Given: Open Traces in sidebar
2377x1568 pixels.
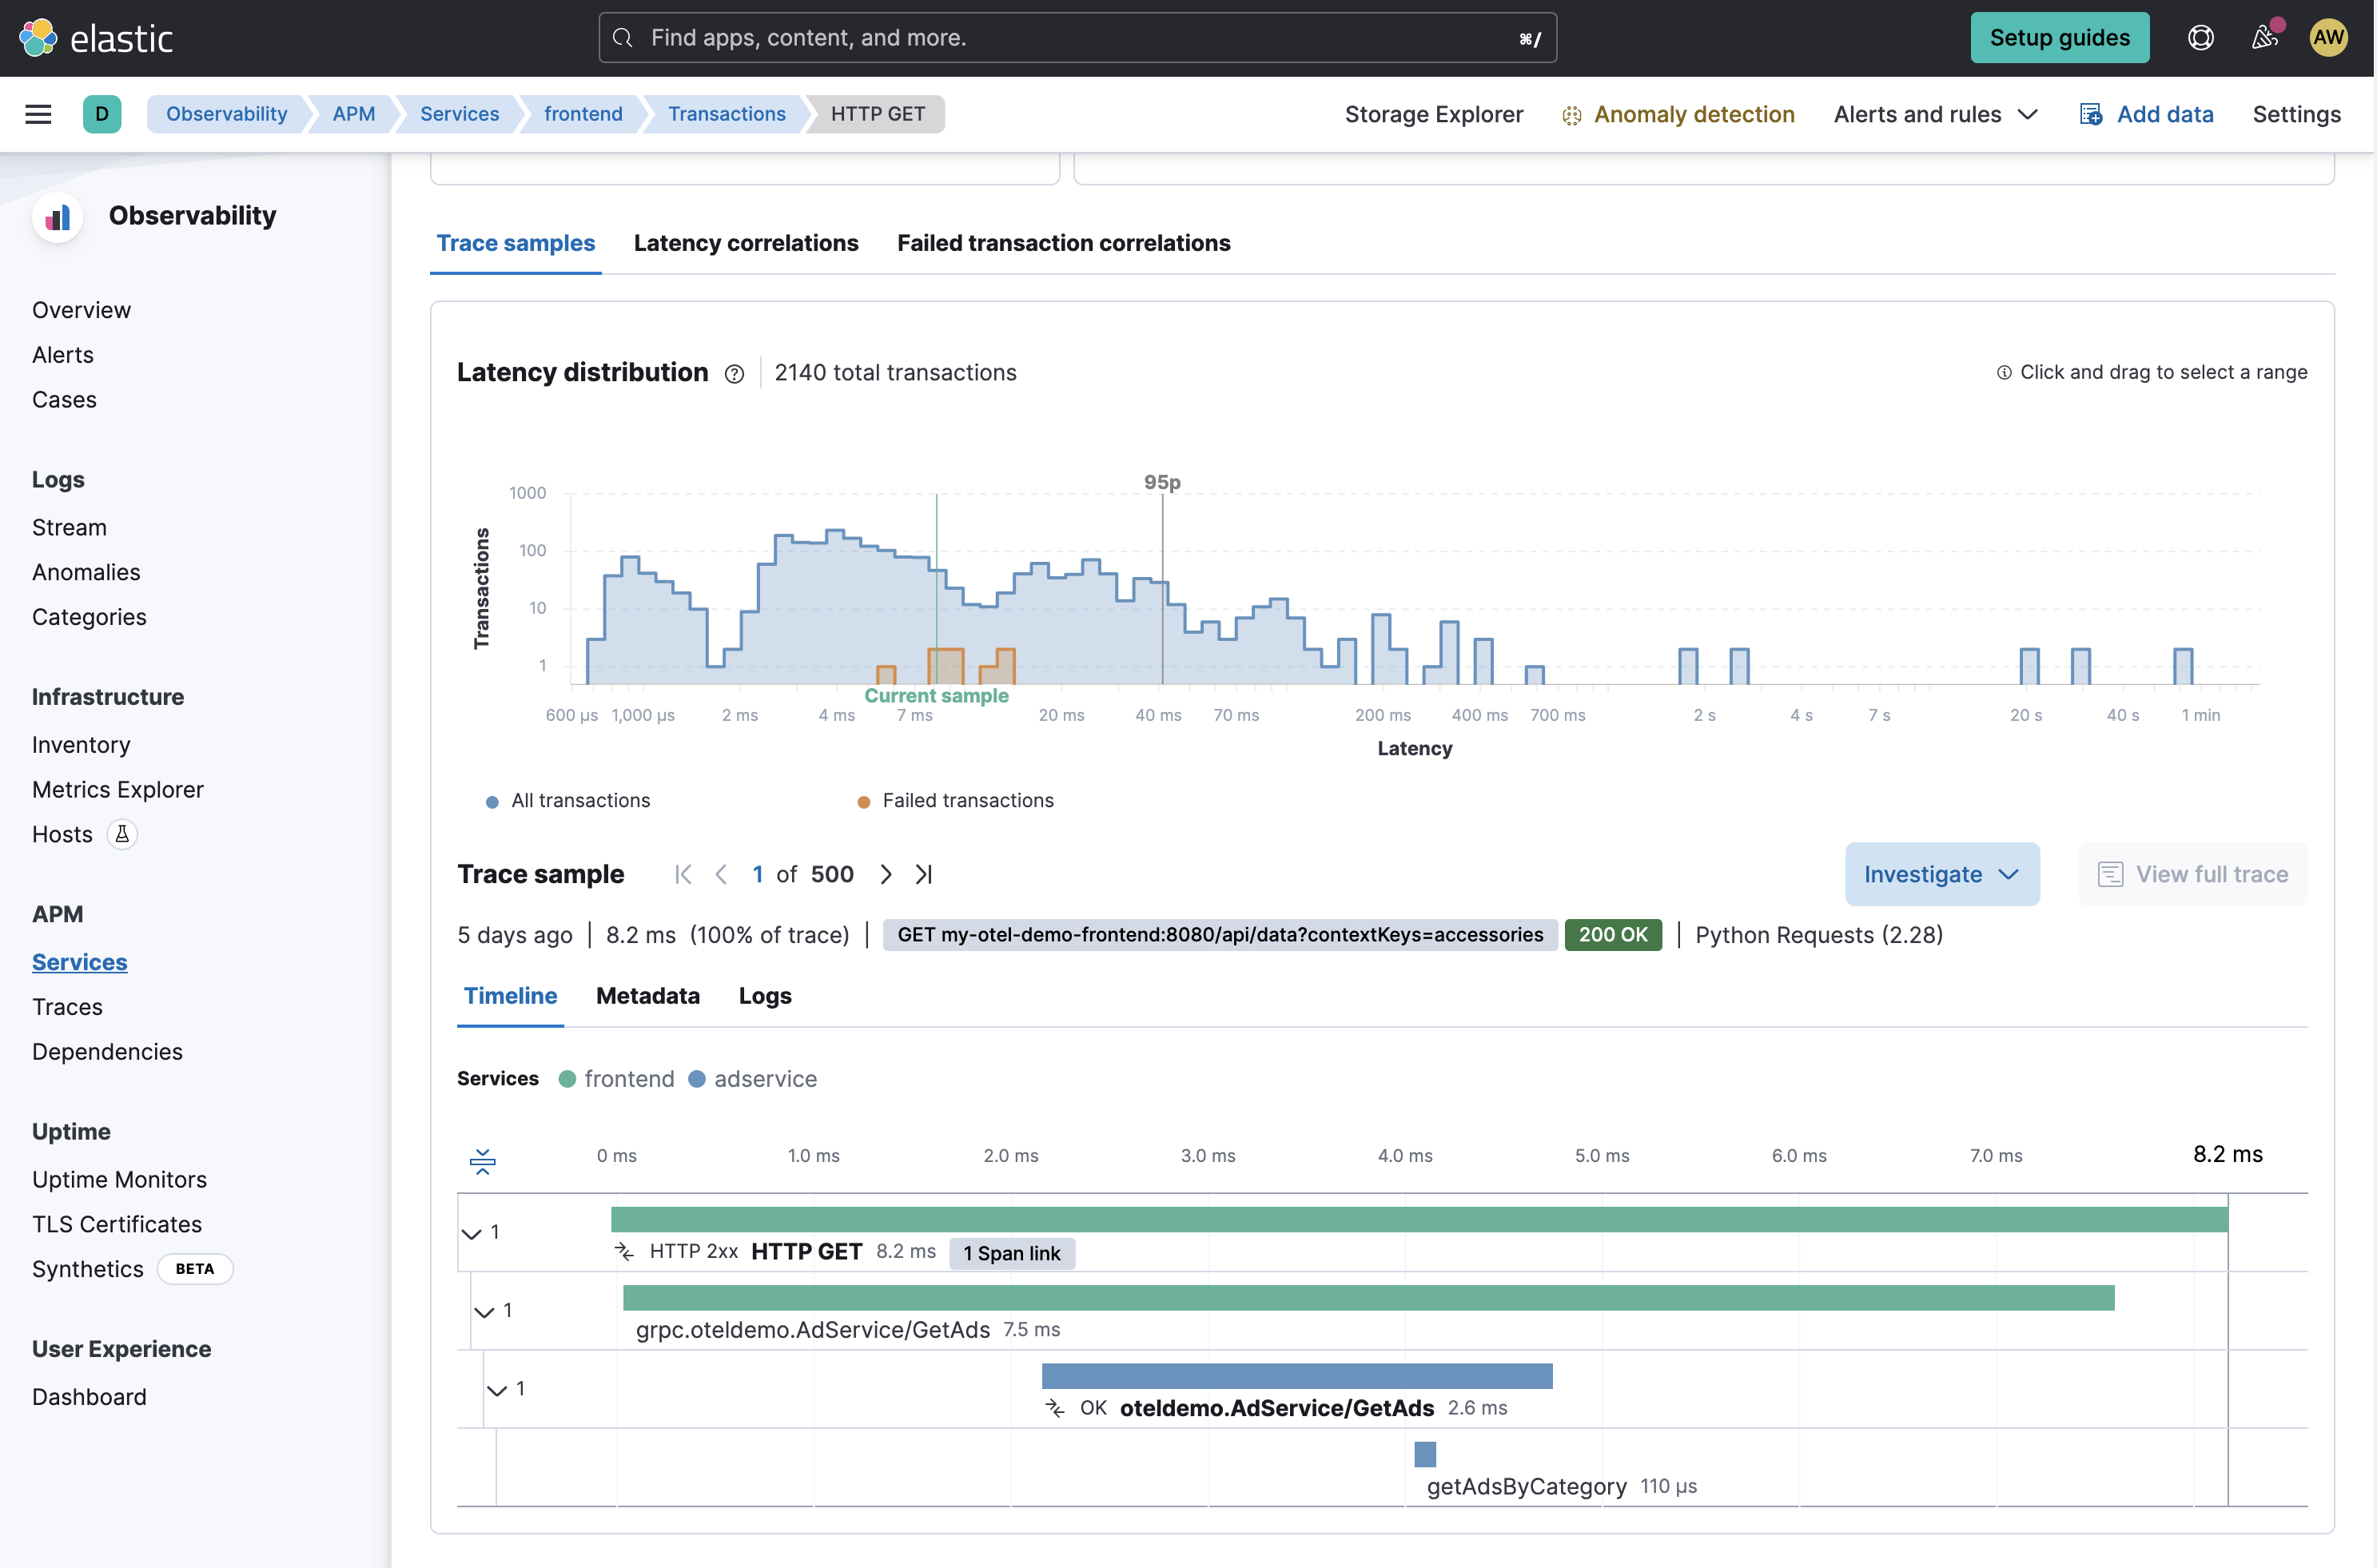Looking at the screenshot, I should [x=67, y=1007].
